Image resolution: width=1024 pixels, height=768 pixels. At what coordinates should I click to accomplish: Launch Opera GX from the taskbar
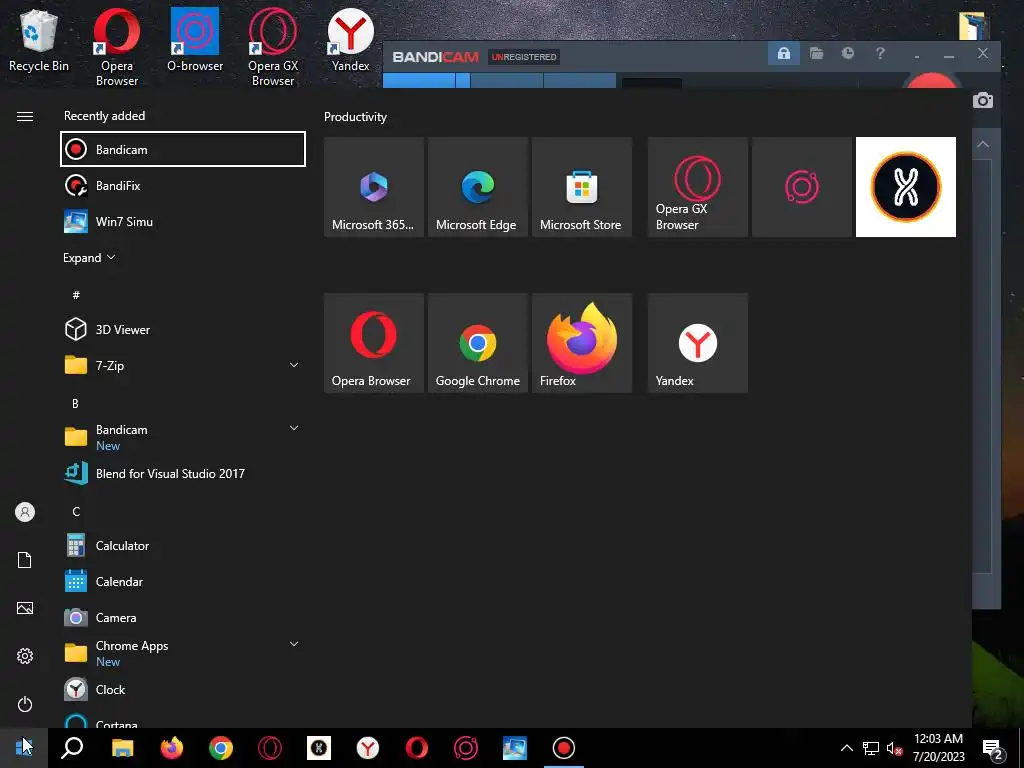[270, 748]
